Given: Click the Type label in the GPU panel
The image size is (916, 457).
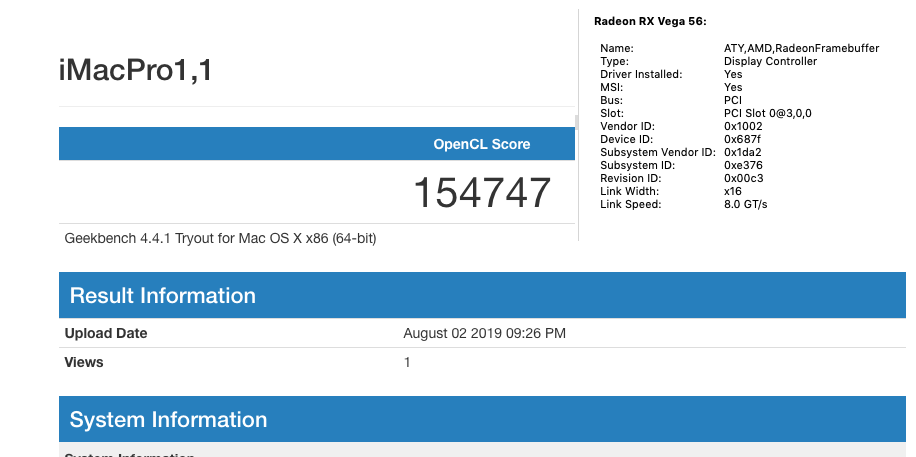Looking at the screenshot, I should 614,61.
